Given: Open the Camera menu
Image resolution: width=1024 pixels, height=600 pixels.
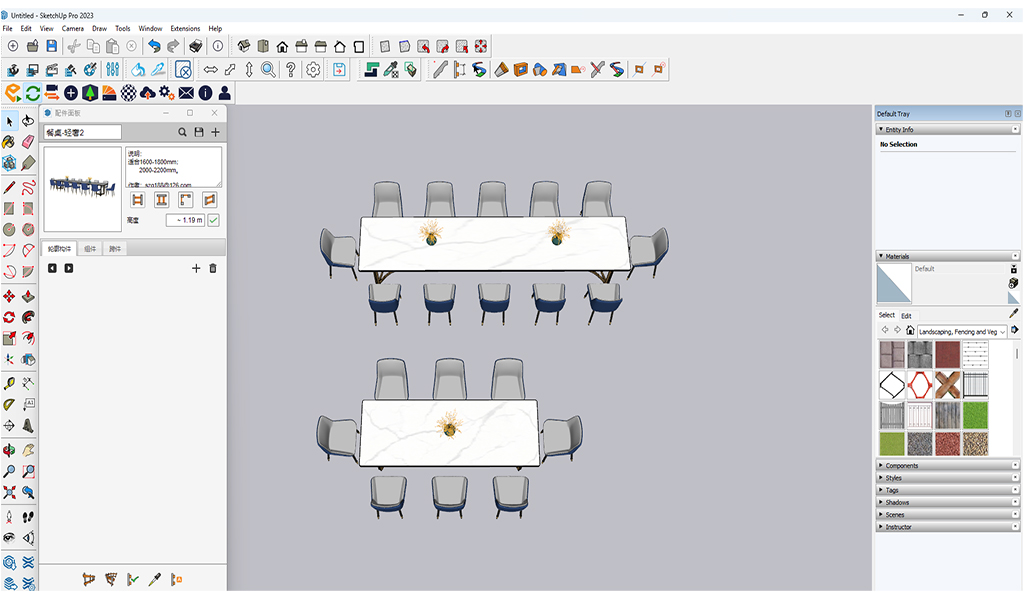Looking at the screenshot, I should pyautogui.click(x=73, y=29).
